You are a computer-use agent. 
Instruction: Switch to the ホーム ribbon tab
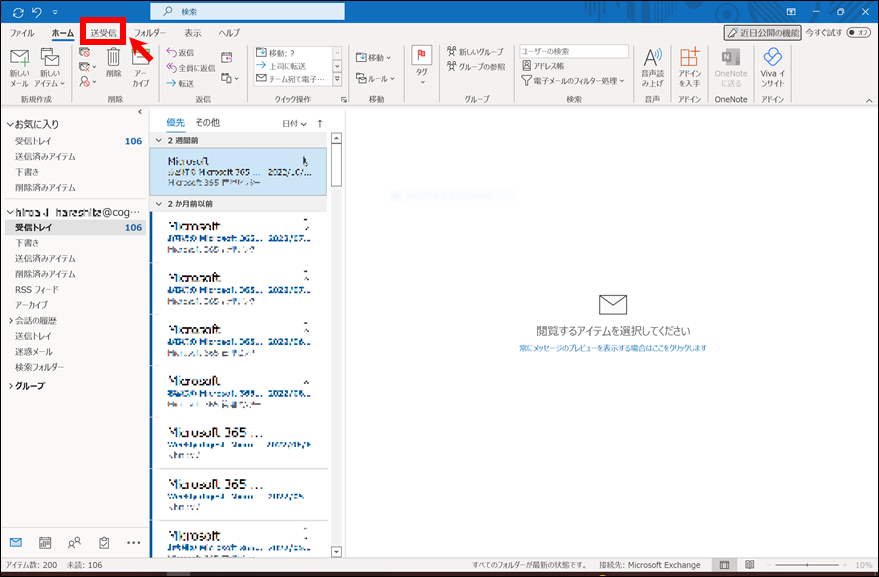pyautogui.click(x=62, y=33)
